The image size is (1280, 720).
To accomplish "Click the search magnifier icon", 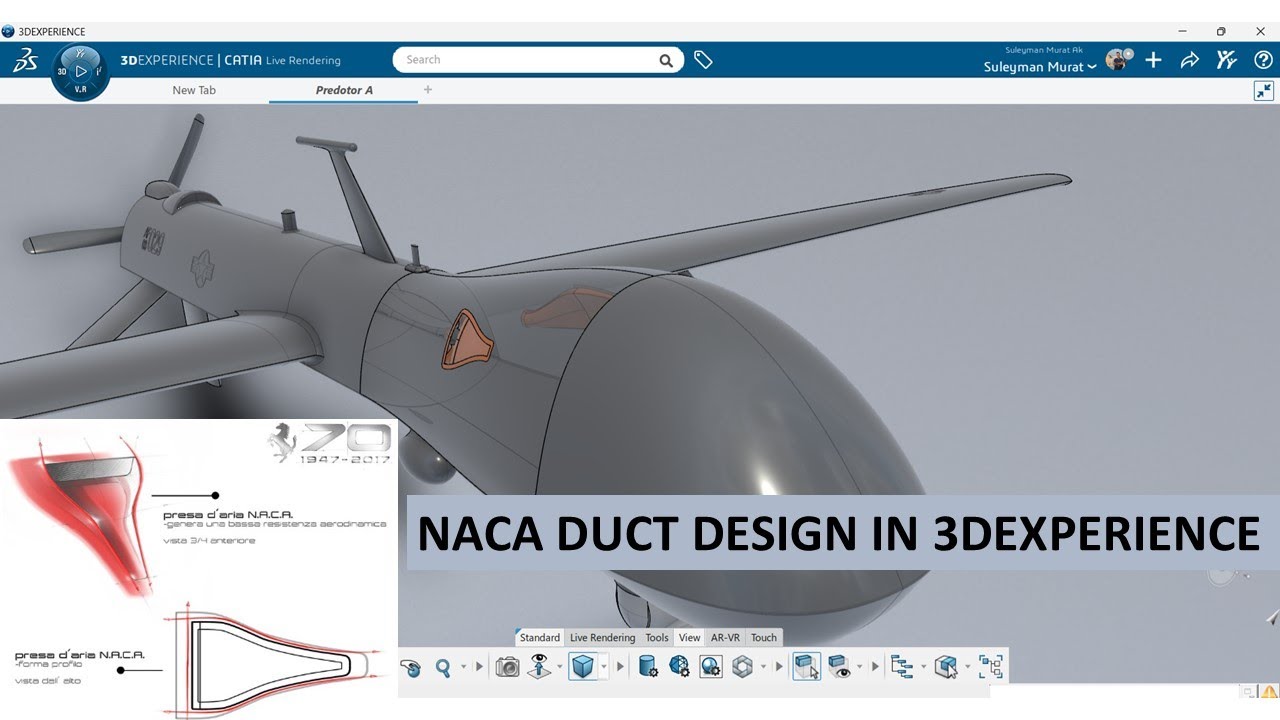I will pos(666,61).
